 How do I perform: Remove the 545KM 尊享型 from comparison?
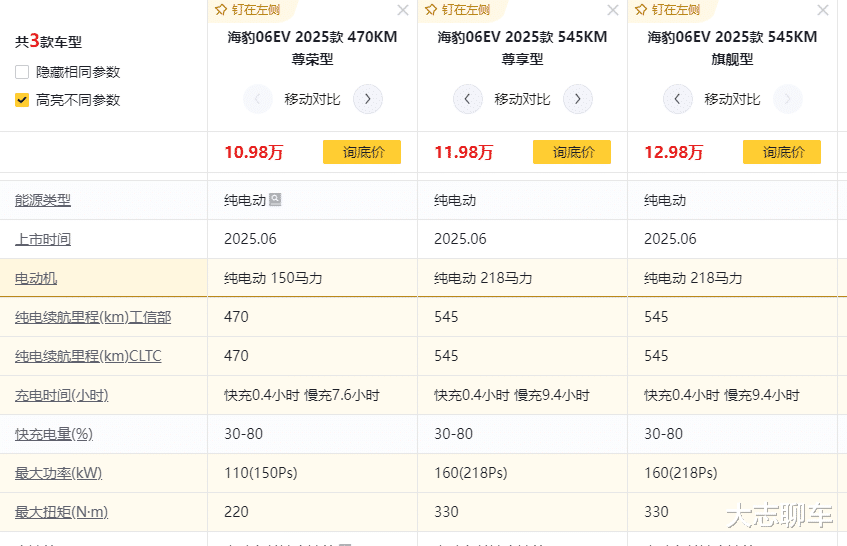612,11
